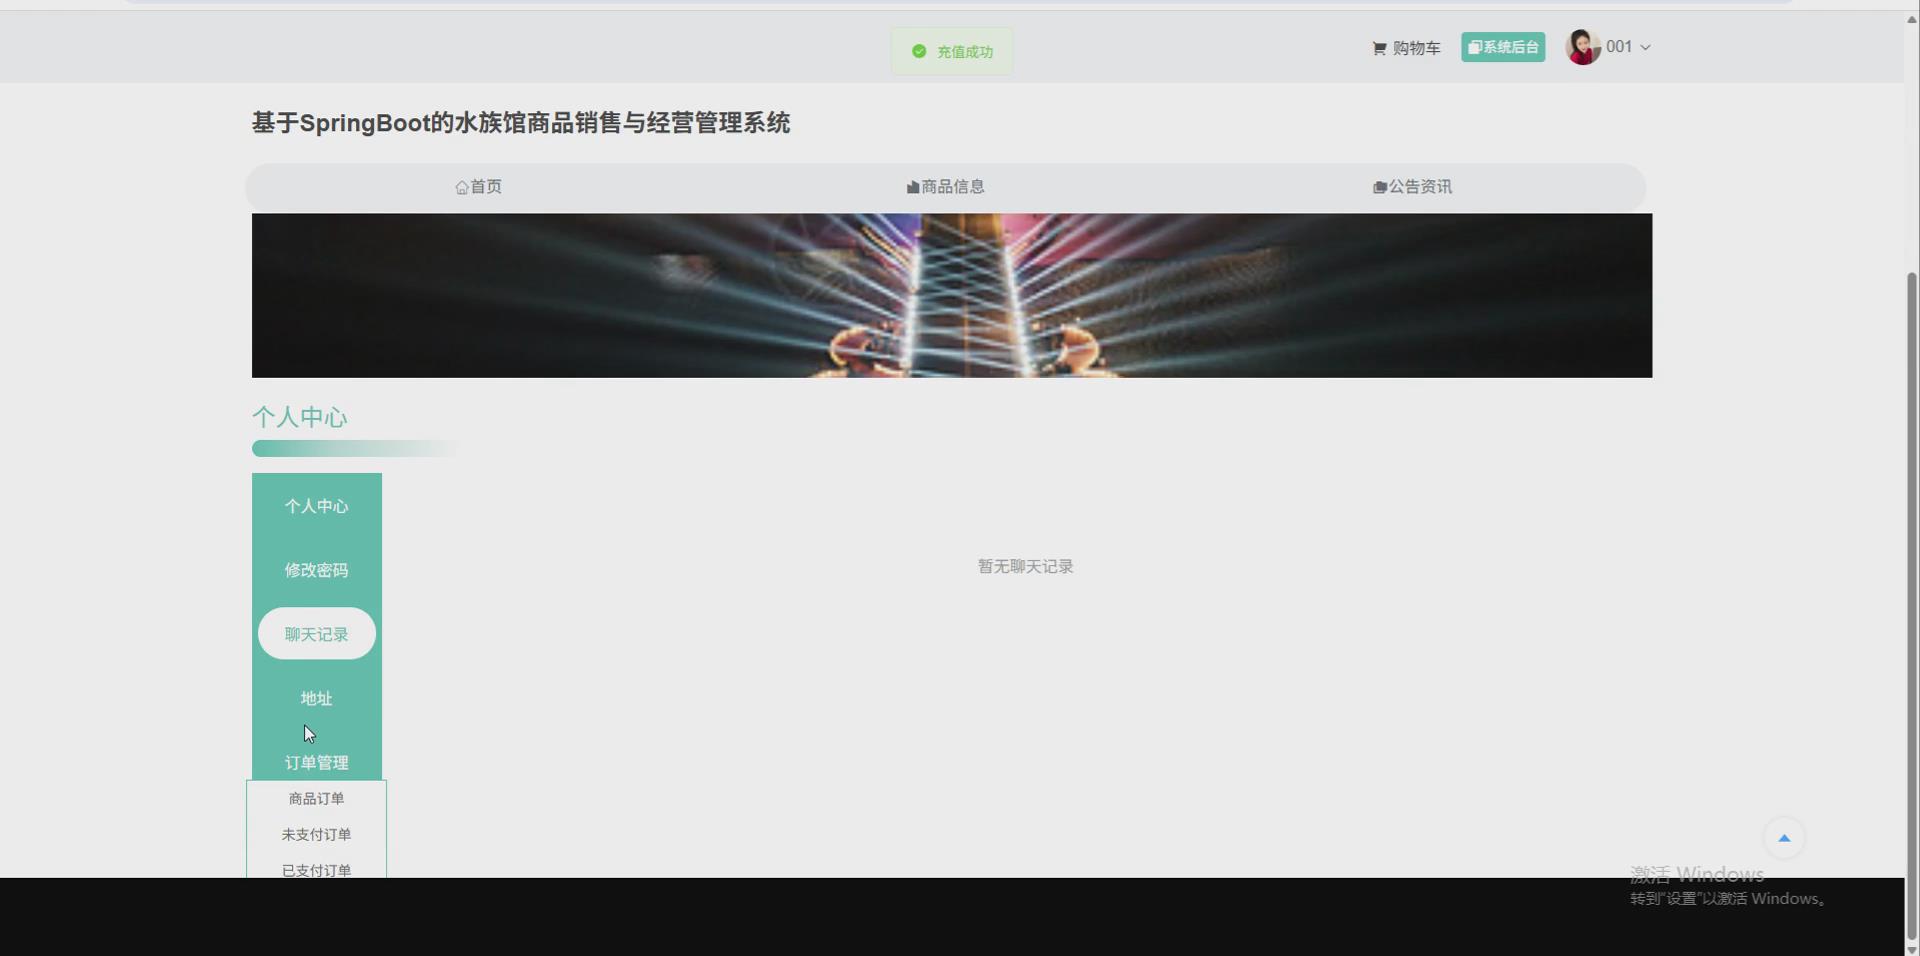Expand 订单管理 in the sidebar

click(x=316, y=762)
